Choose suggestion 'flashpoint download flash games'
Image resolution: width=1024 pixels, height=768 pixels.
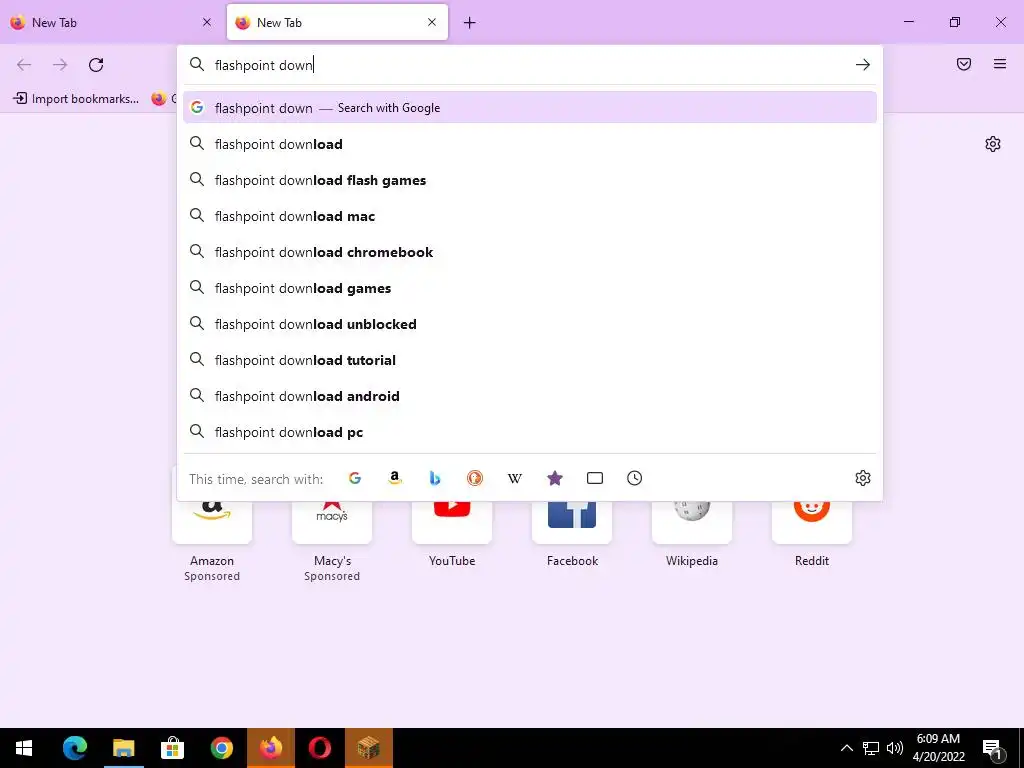tap(530, 180)
